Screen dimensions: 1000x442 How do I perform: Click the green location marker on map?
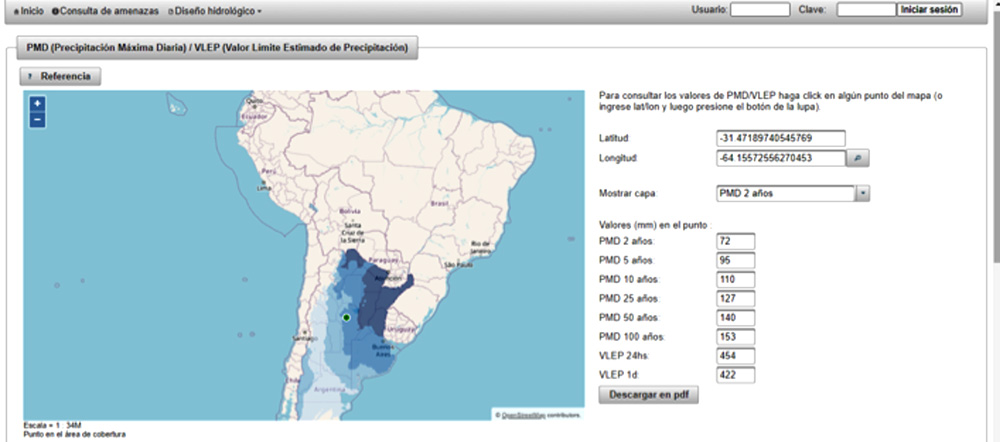(x=346, y=317)
